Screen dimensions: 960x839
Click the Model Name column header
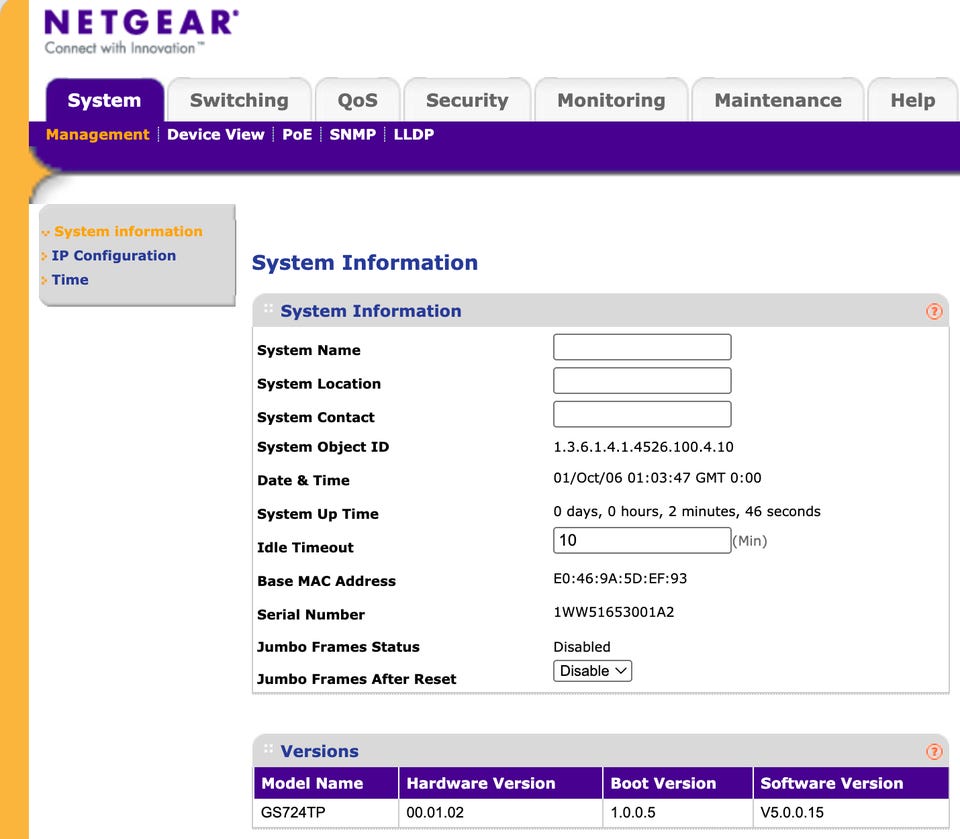pos(326,783)
